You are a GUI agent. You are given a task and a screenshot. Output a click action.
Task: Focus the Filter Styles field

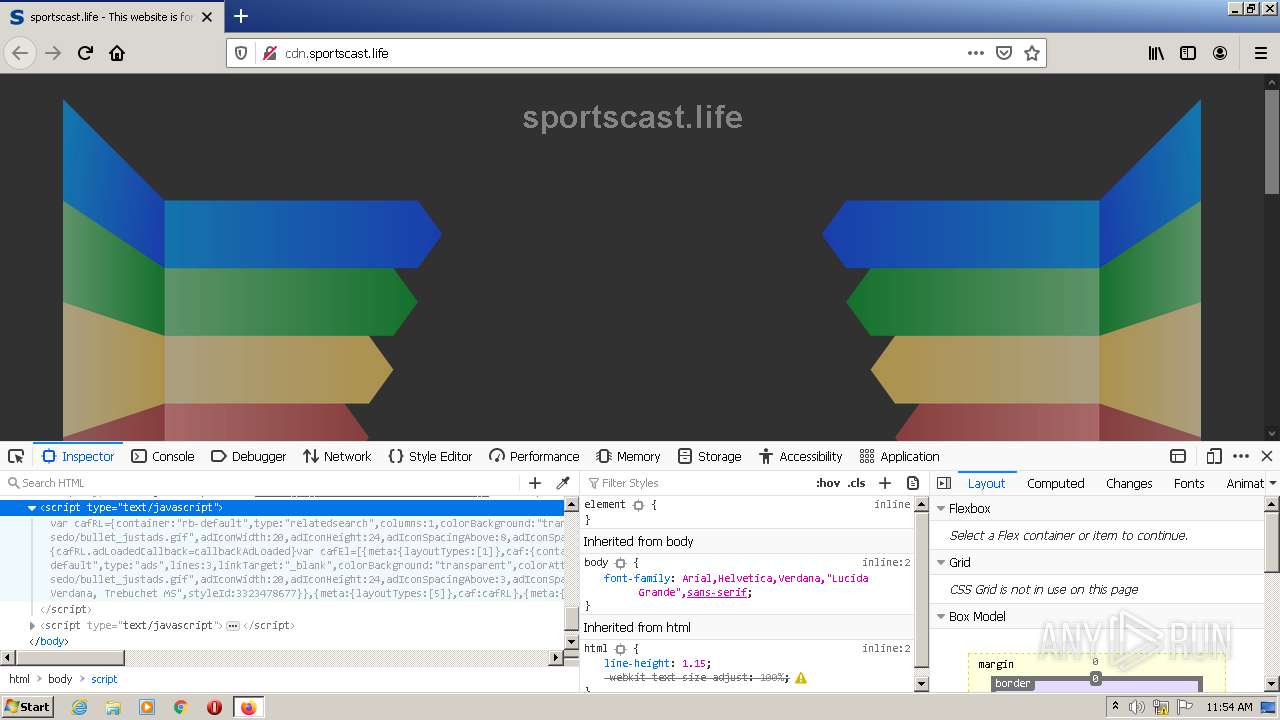695,483
